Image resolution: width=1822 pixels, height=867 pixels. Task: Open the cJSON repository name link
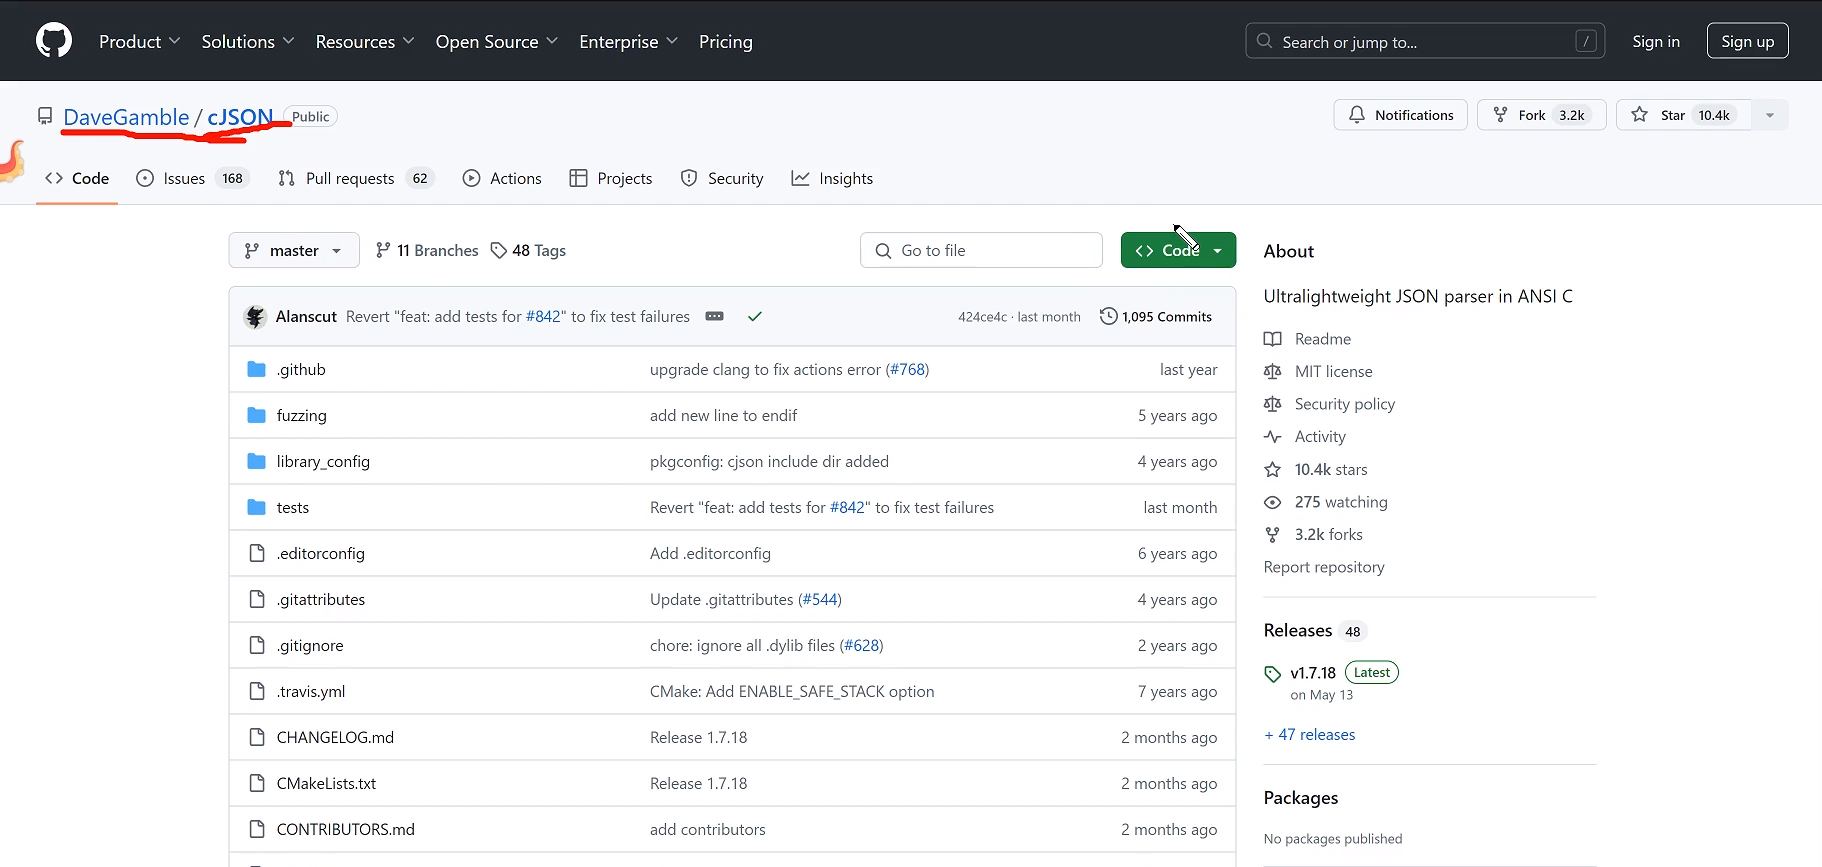point(240,117)
